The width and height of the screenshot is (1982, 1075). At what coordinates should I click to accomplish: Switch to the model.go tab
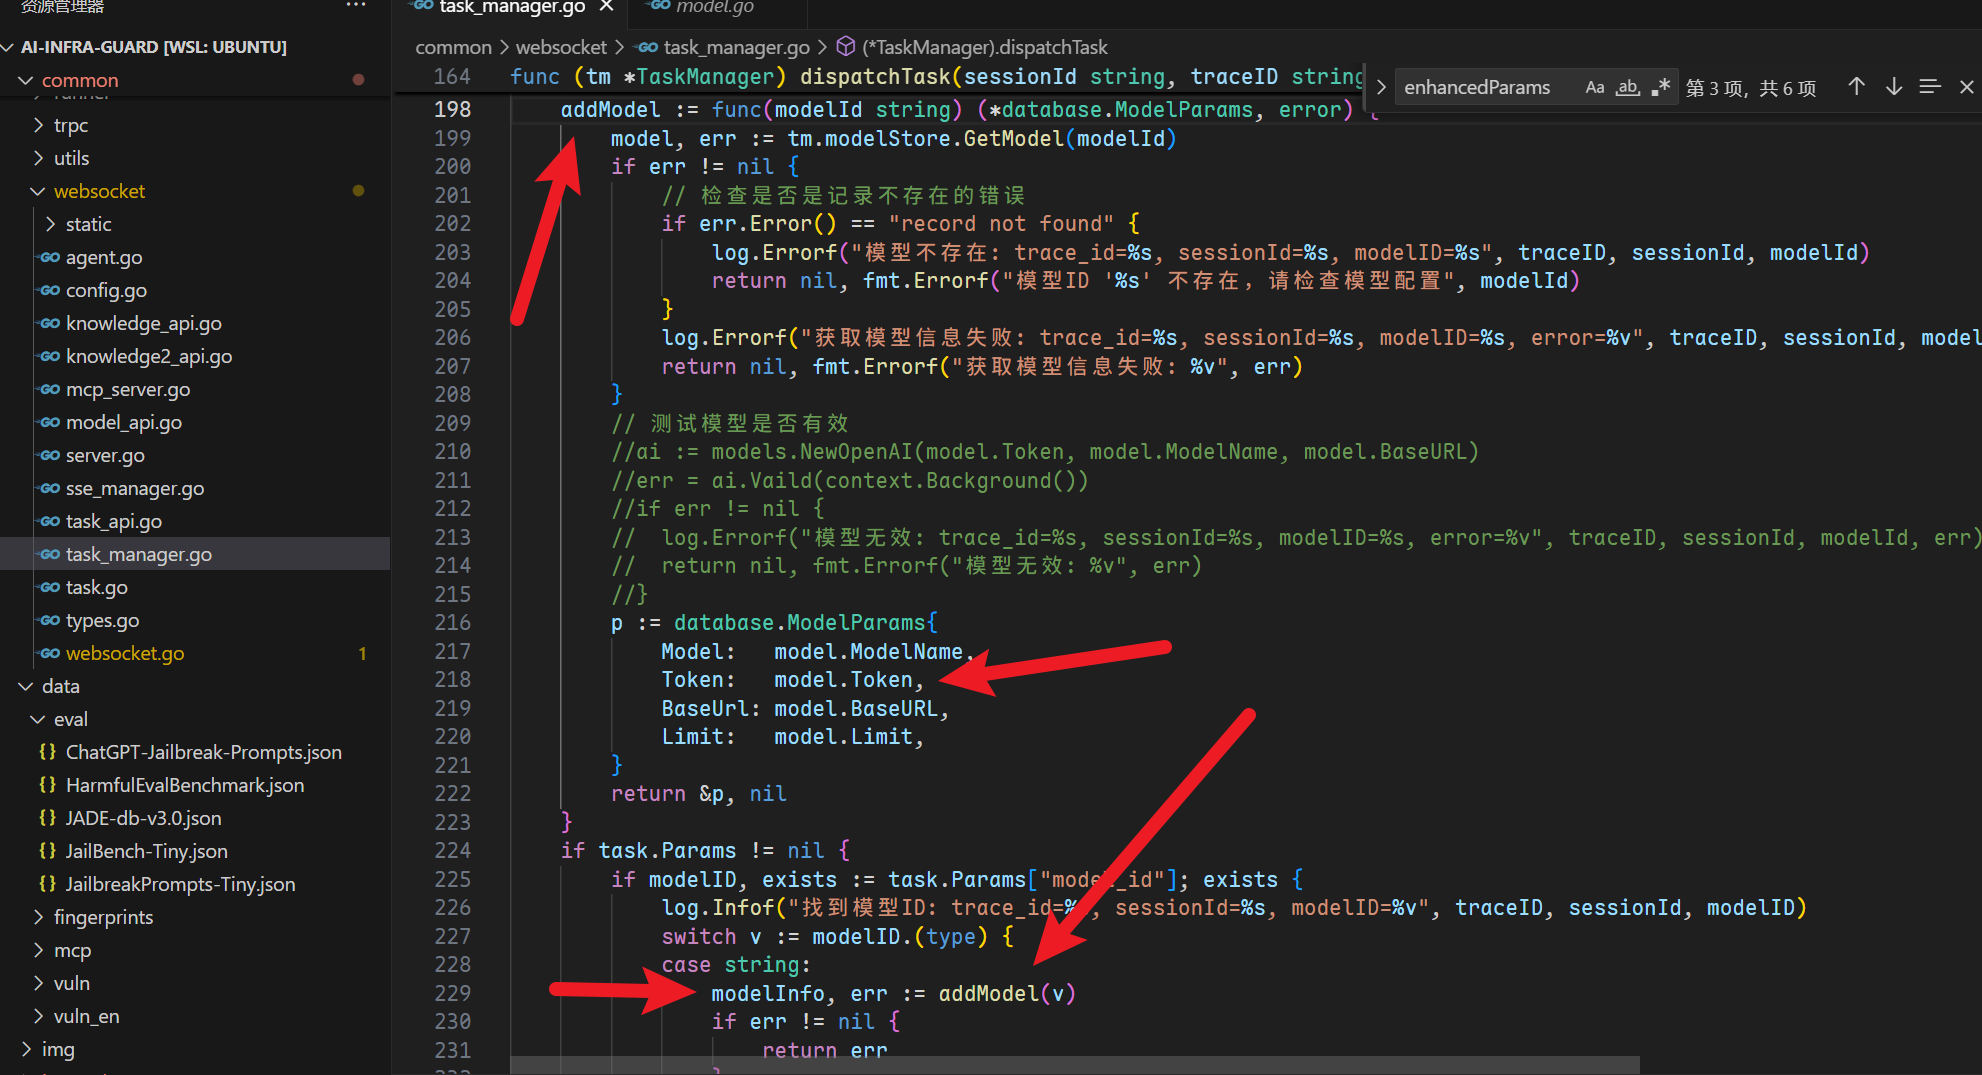point(714,7)
